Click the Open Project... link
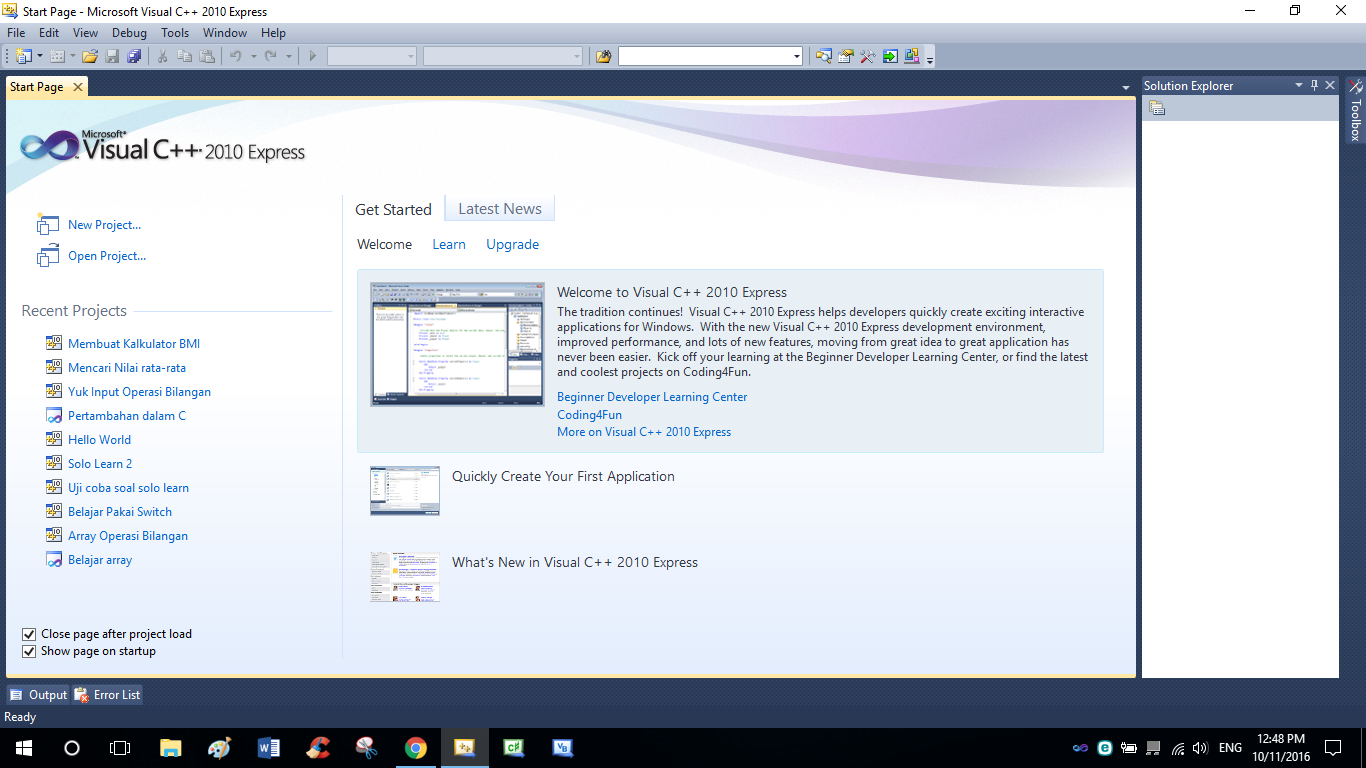This screenshot has width=1366, height=768. (107, 256)
